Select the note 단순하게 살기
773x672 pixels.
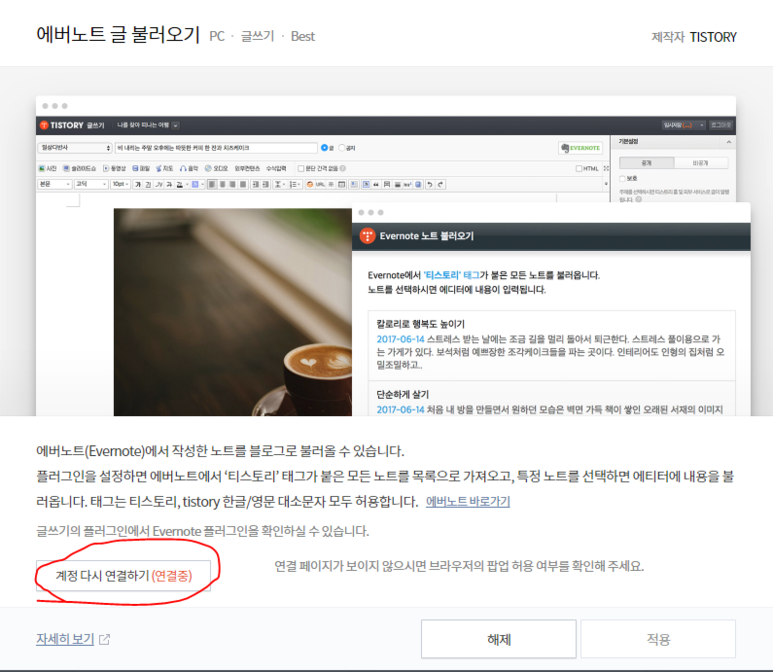pos(552,398)
